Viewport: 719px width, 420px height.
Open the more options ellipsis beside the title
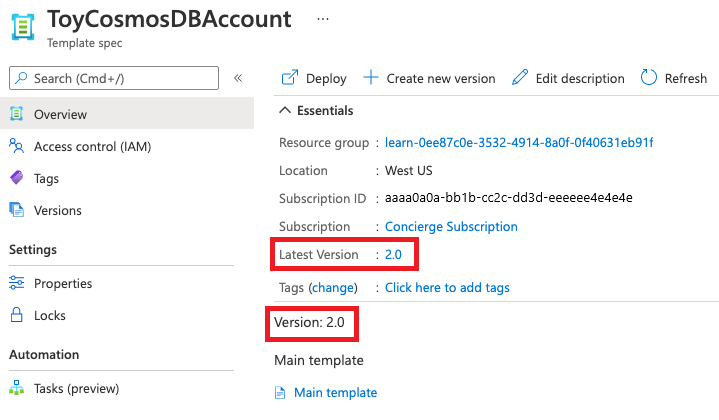click(323, 19)
